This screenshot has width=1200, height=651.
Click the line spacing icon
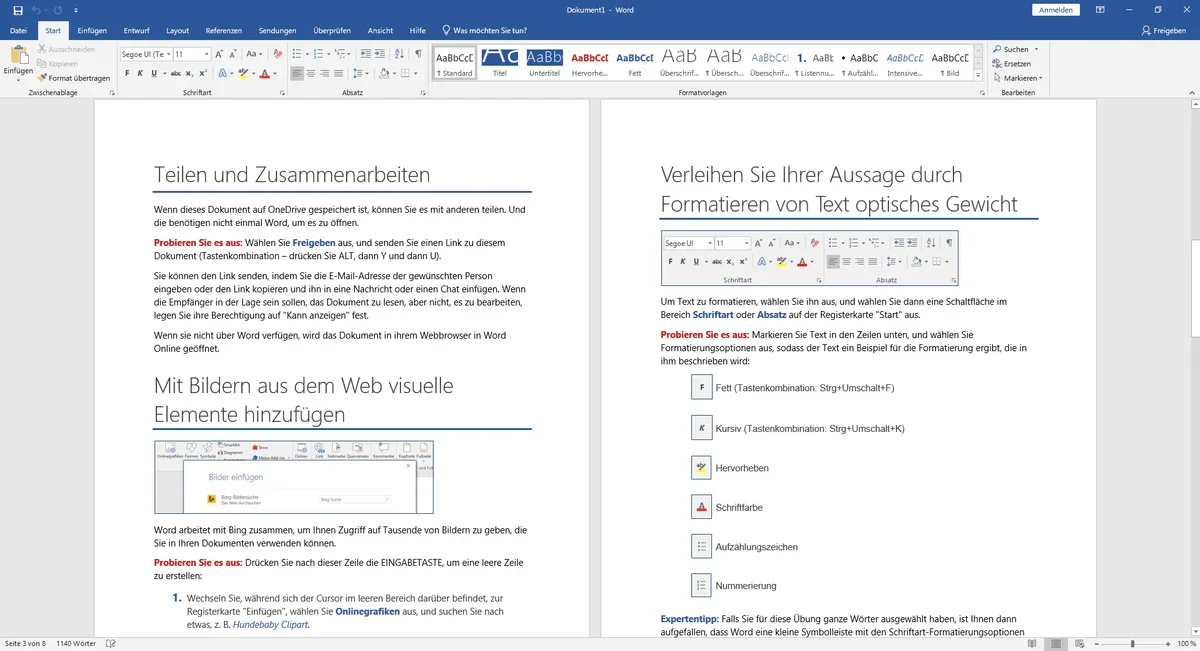(x=358, y=73)
